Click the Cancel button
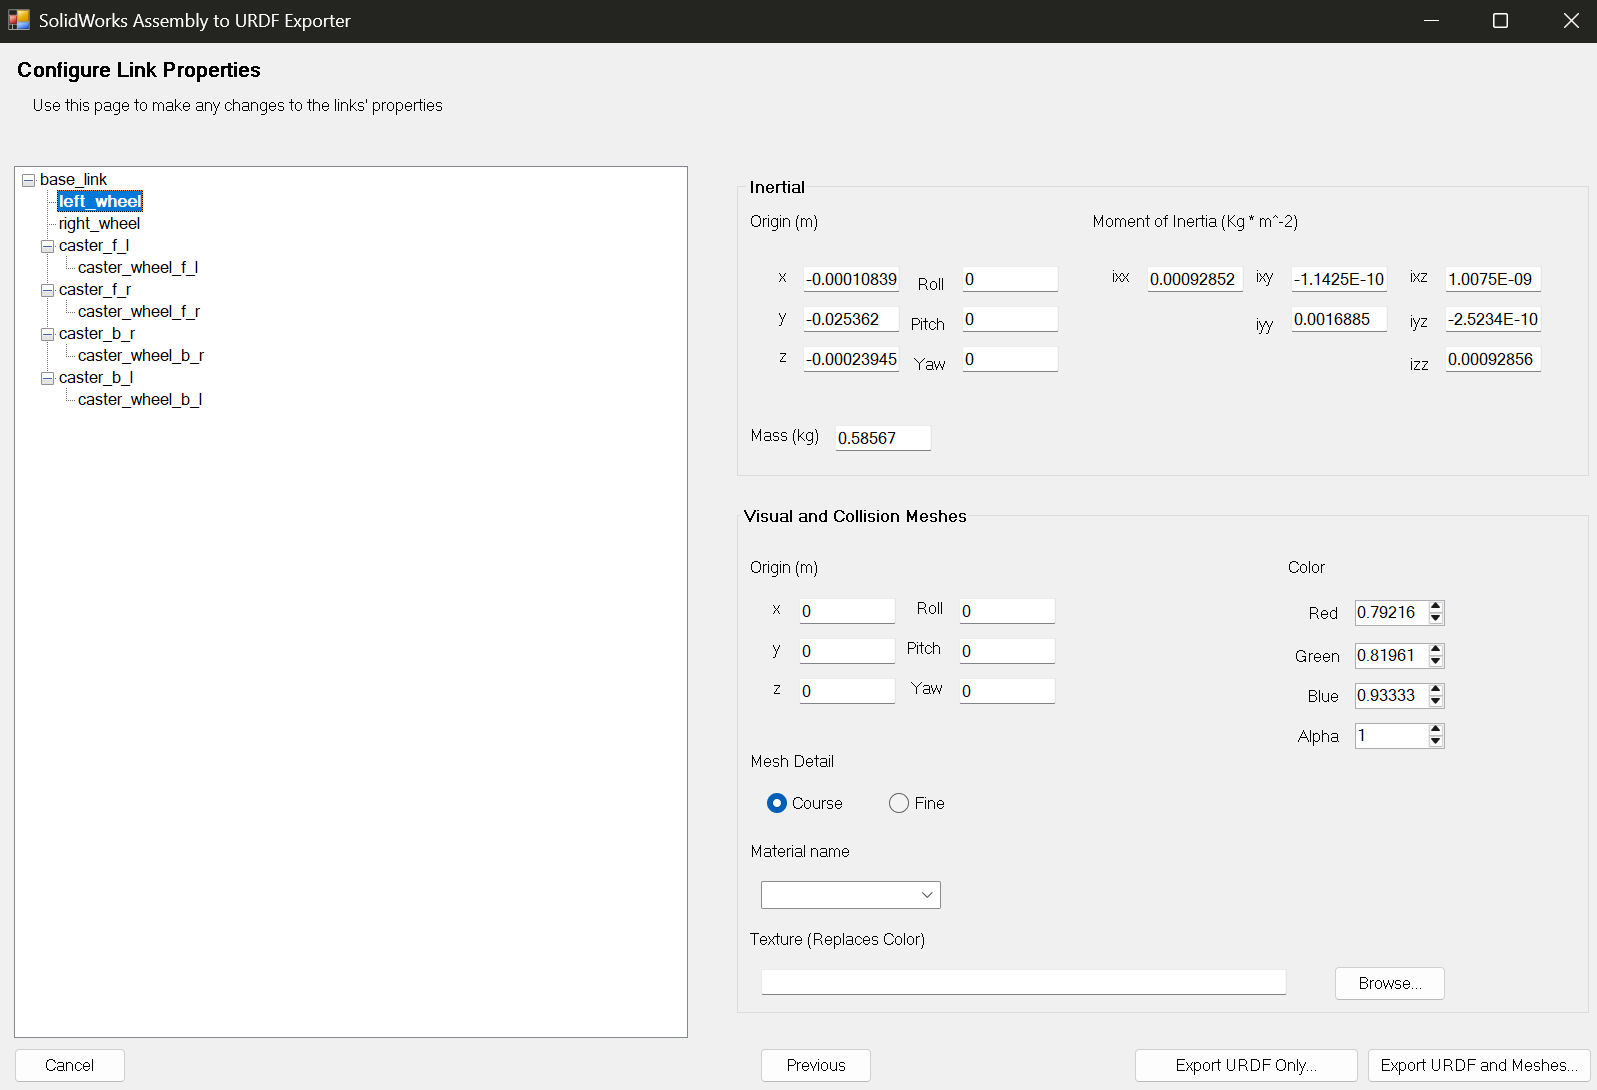The height and width of the screenshot is (1090, 1597). 70,1065
